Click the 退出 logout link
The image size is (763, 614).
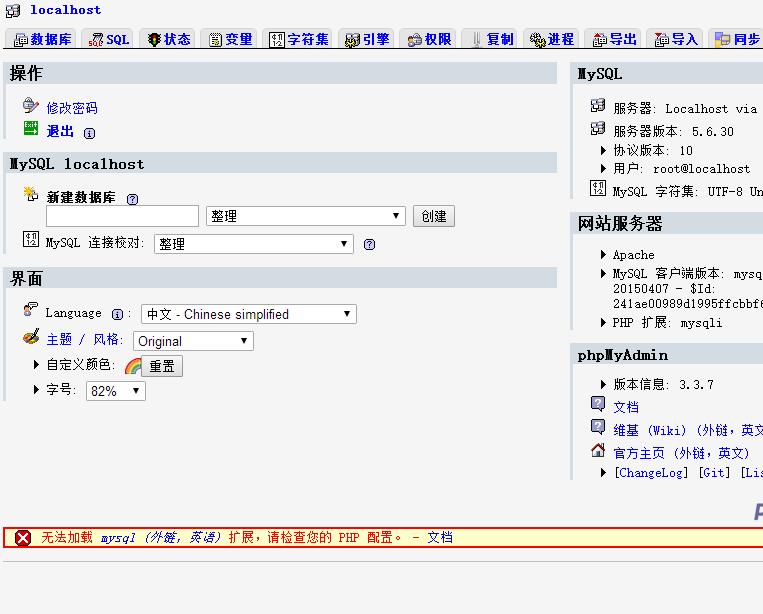(60, 131)
